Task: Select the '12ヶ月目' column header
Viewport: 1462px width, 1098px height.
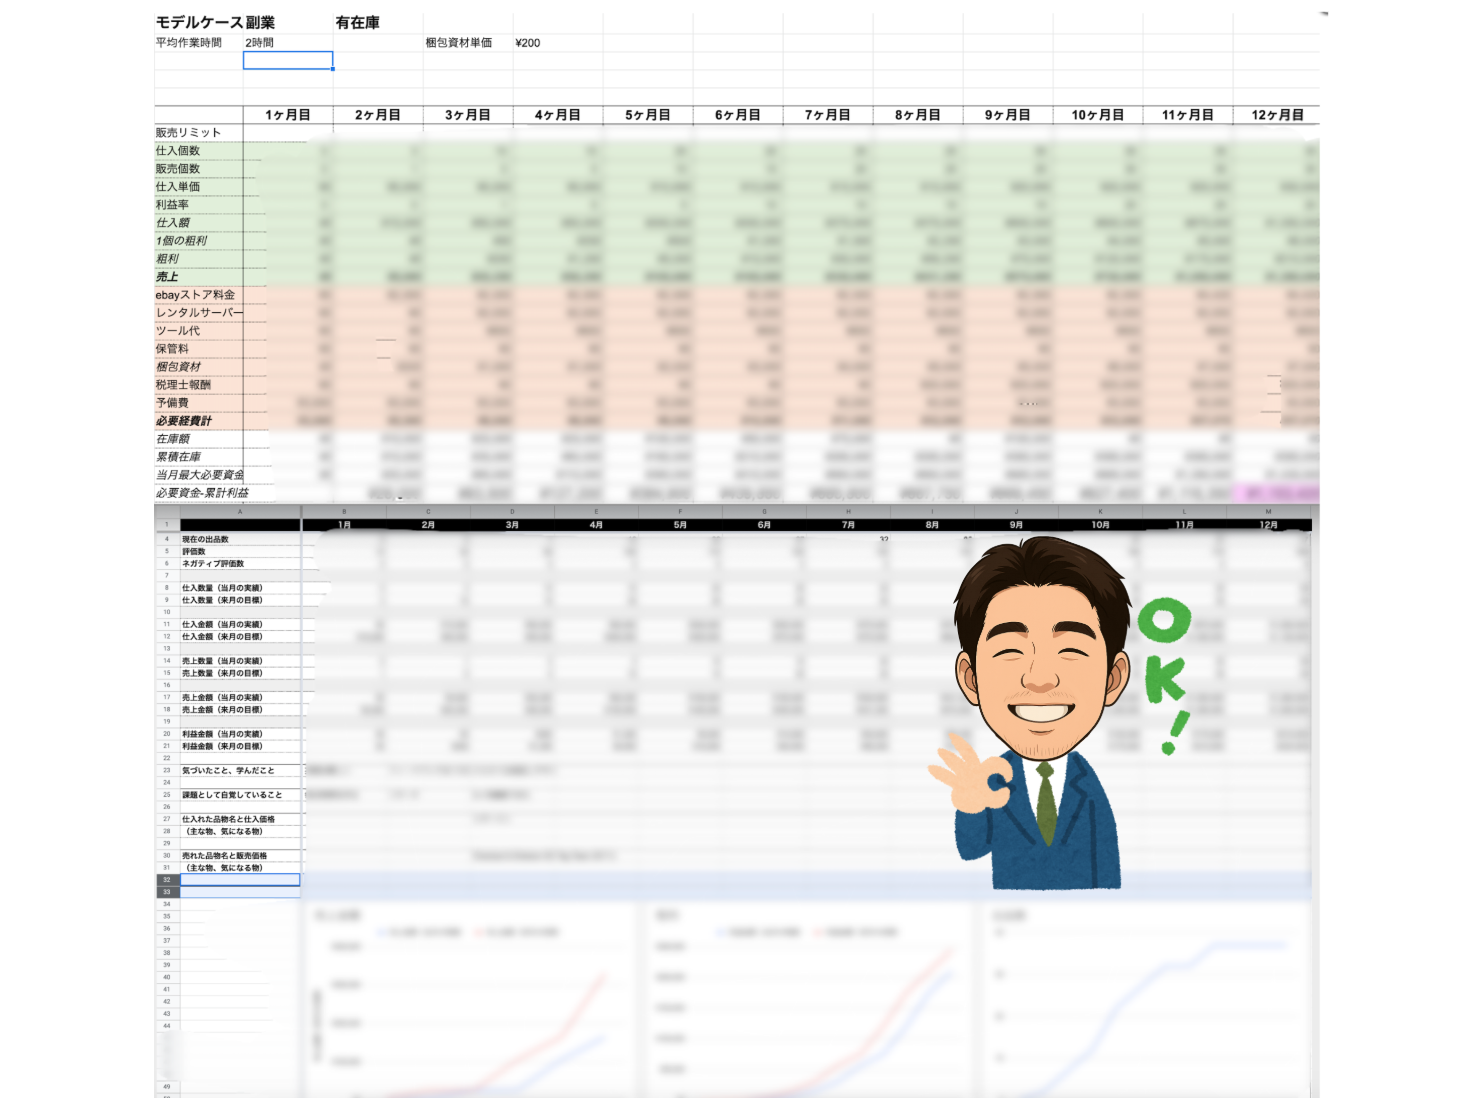Action: pos(1277,115)
